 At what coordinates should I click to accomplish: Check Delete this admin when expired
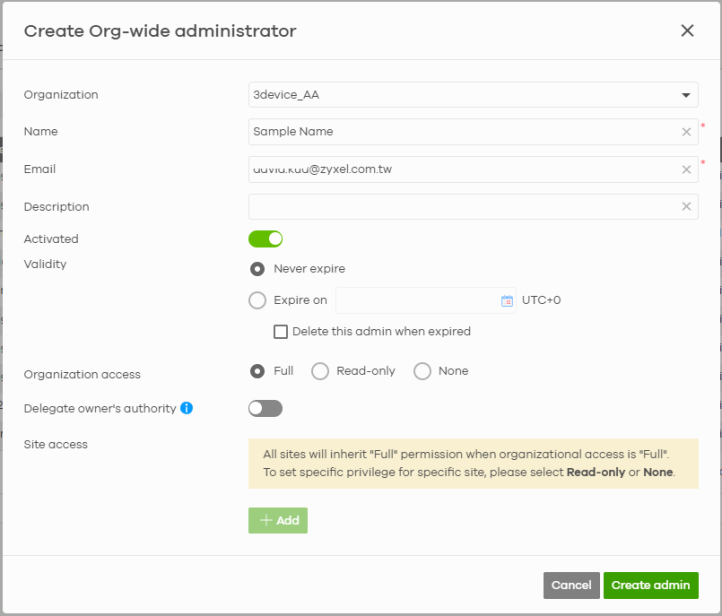[281, 331]
